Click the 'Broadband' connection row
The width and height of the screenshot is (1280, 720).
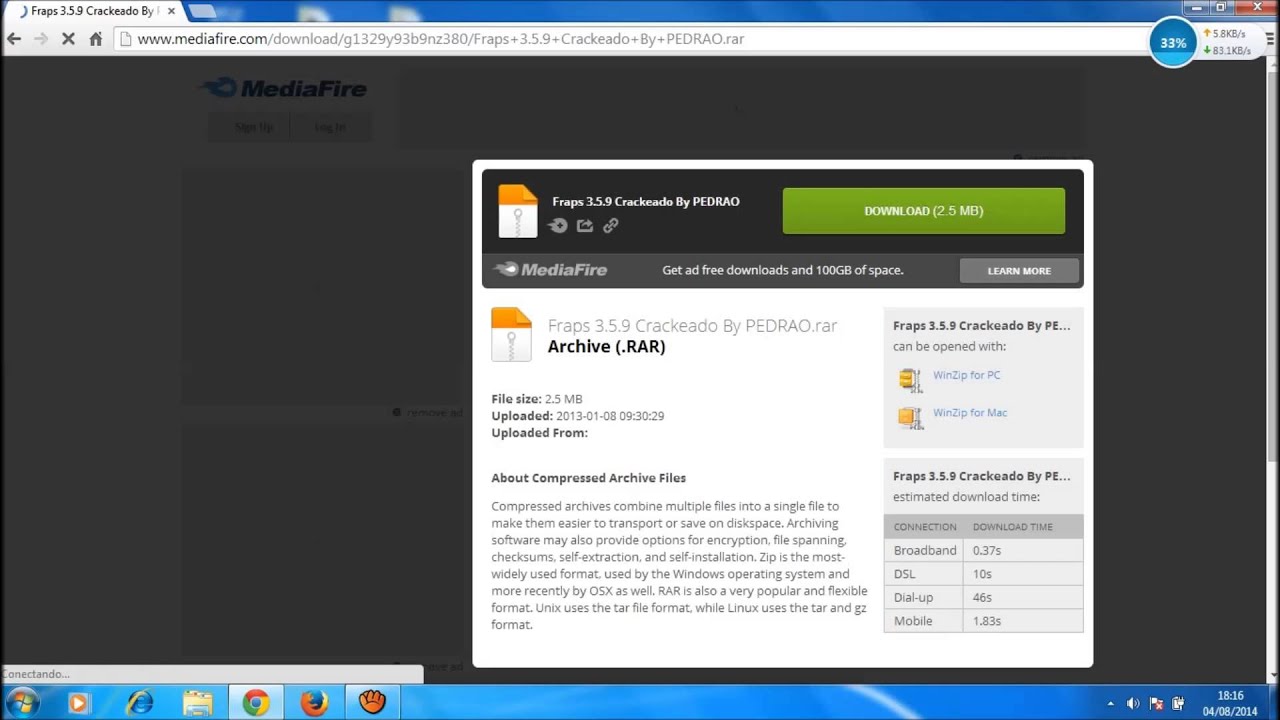tap(983, 550)
